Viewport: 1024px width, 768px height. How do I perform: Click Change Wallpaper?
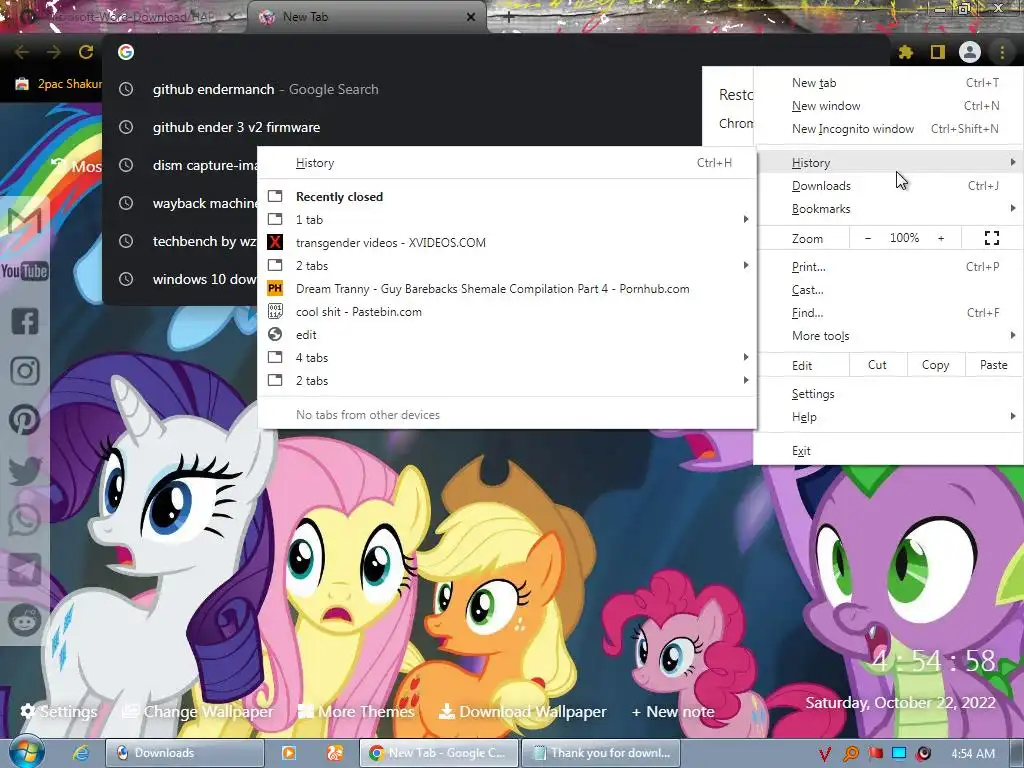[199, 711]
